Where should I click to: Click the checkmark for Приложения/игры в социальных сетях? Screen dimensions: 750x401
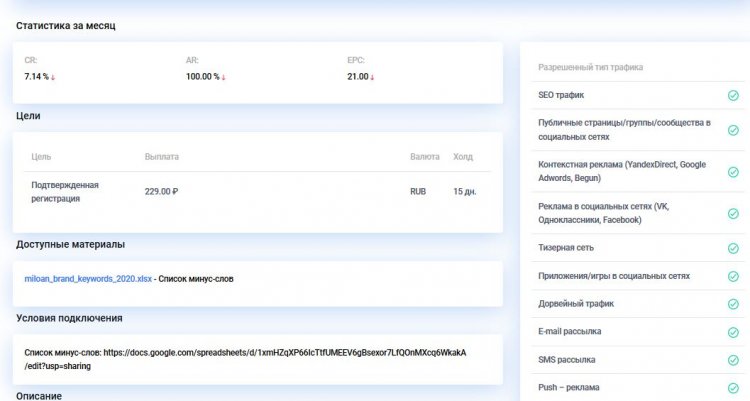point(733,276)
